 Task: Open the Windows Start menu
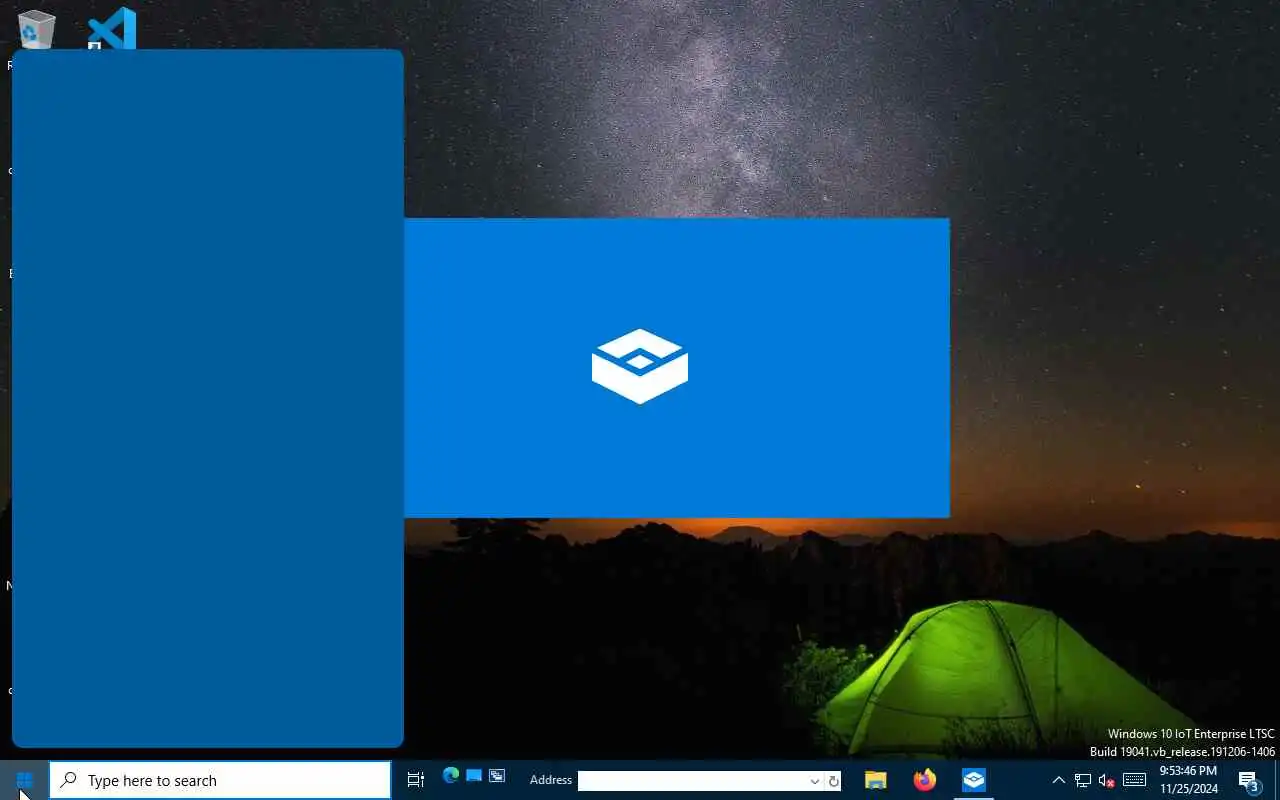[24, 780]
